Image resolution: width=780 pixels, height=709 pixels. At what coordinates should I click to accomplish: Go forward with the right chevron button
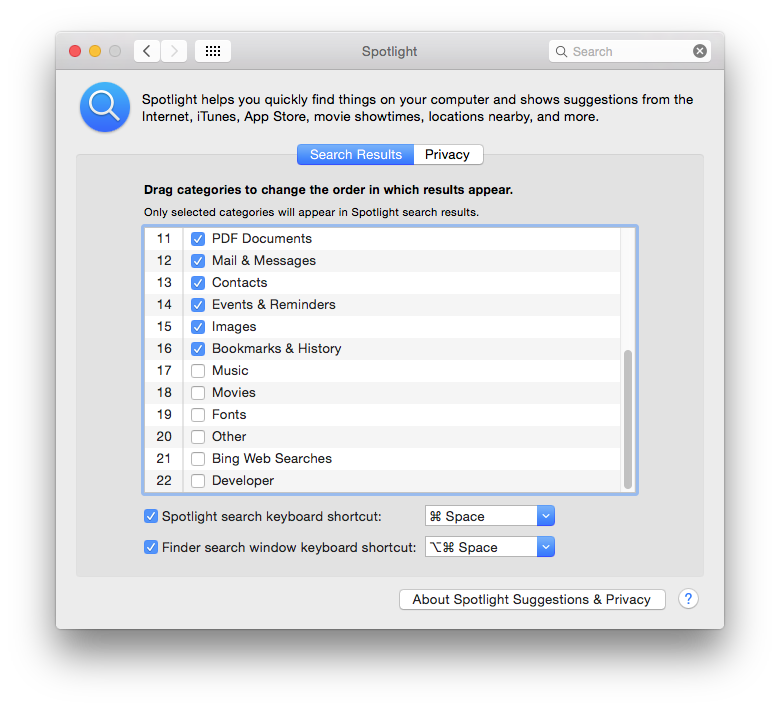pos(174,51)
